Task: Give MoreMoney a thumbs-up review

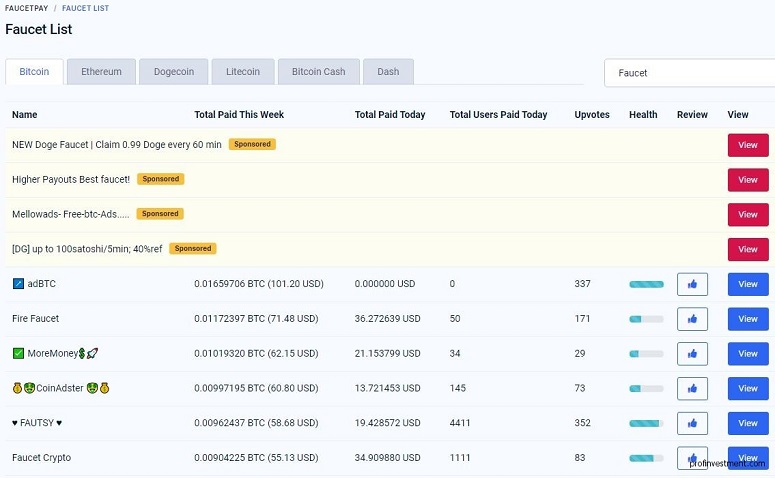Action: [x=692, y=353]
